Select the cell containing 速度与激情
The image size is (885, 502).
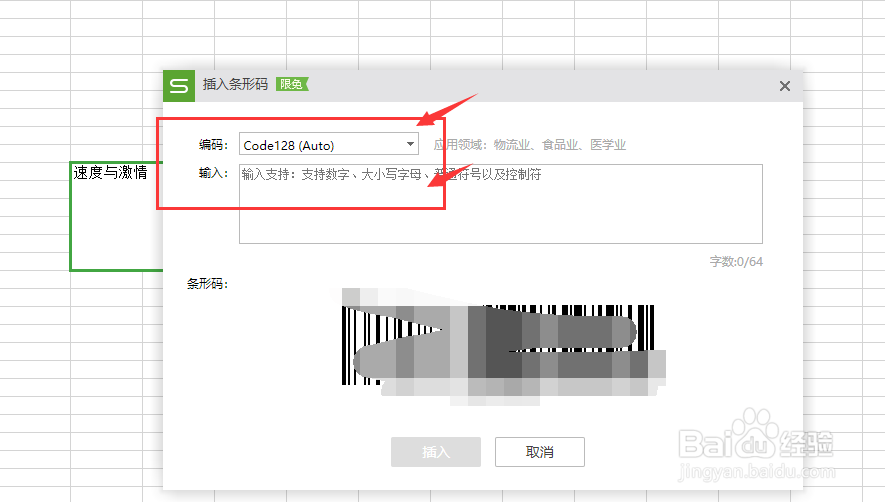point(117,216)
